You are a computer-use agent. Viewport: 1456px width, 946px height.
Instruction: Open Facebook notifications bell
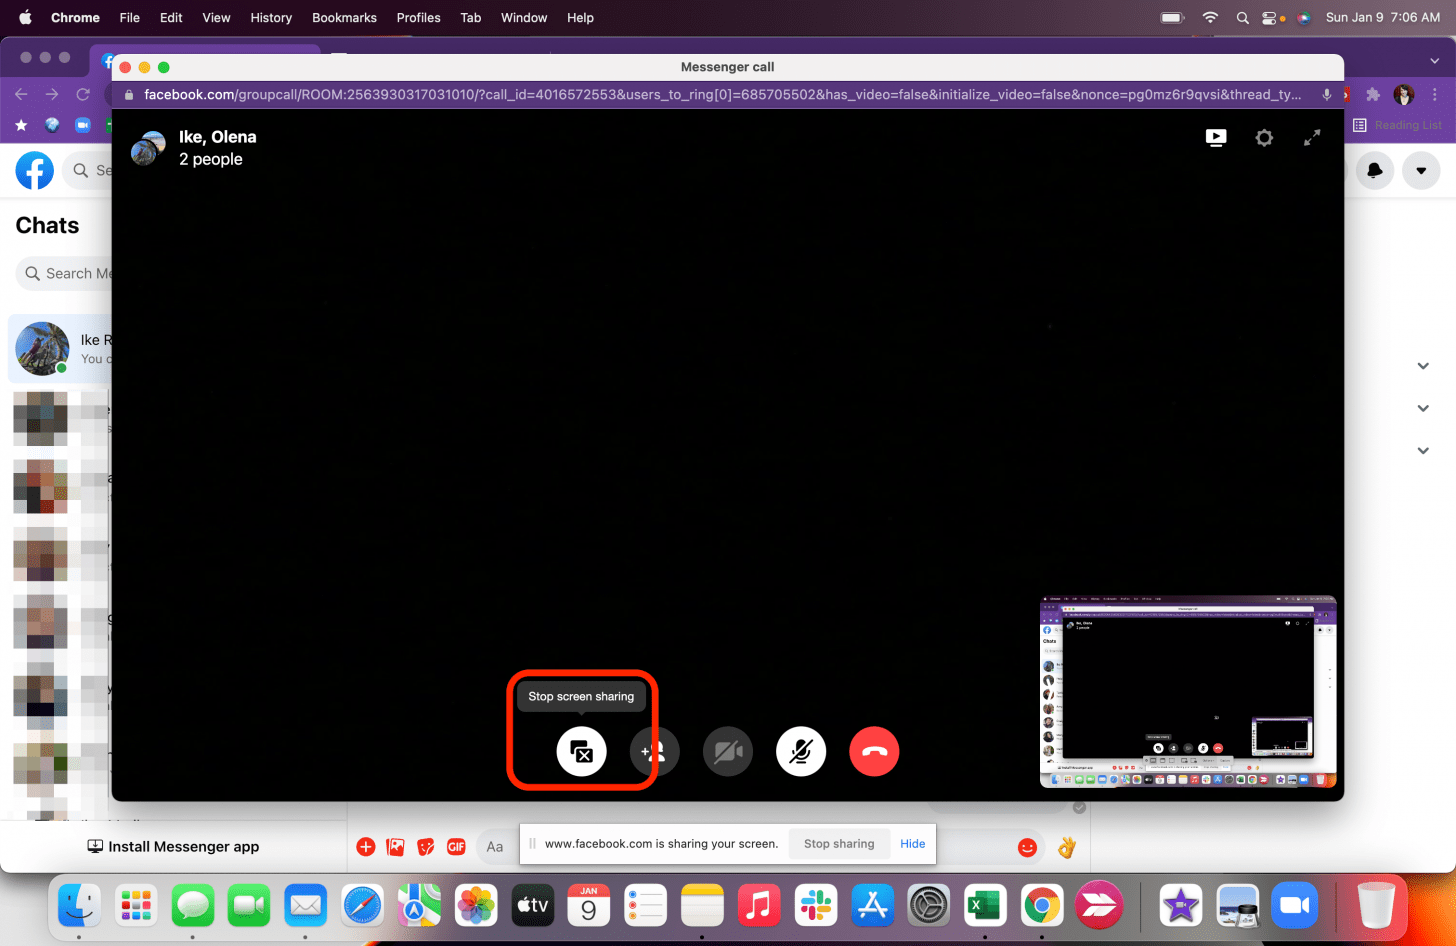tap(1375, 170)
